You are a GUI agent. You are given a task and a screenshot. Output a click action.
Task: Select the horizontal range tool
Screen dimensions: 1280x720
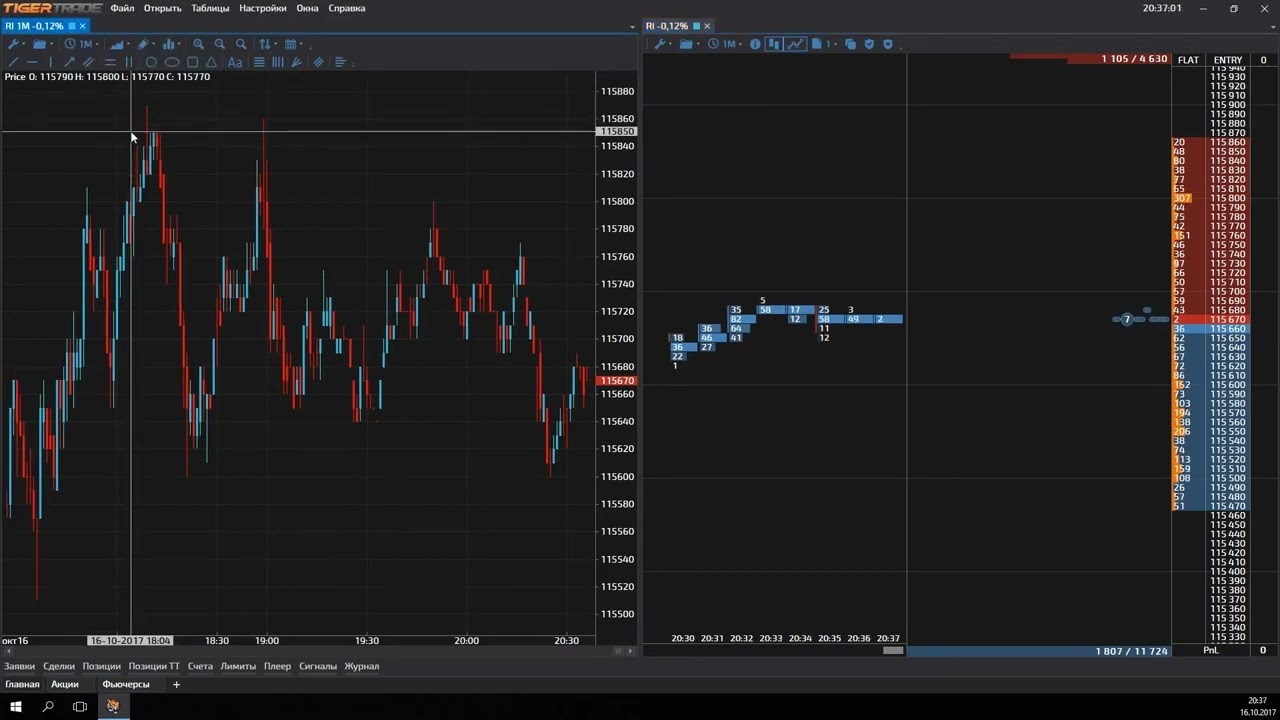pyautogui.click(x=110, y=62)
